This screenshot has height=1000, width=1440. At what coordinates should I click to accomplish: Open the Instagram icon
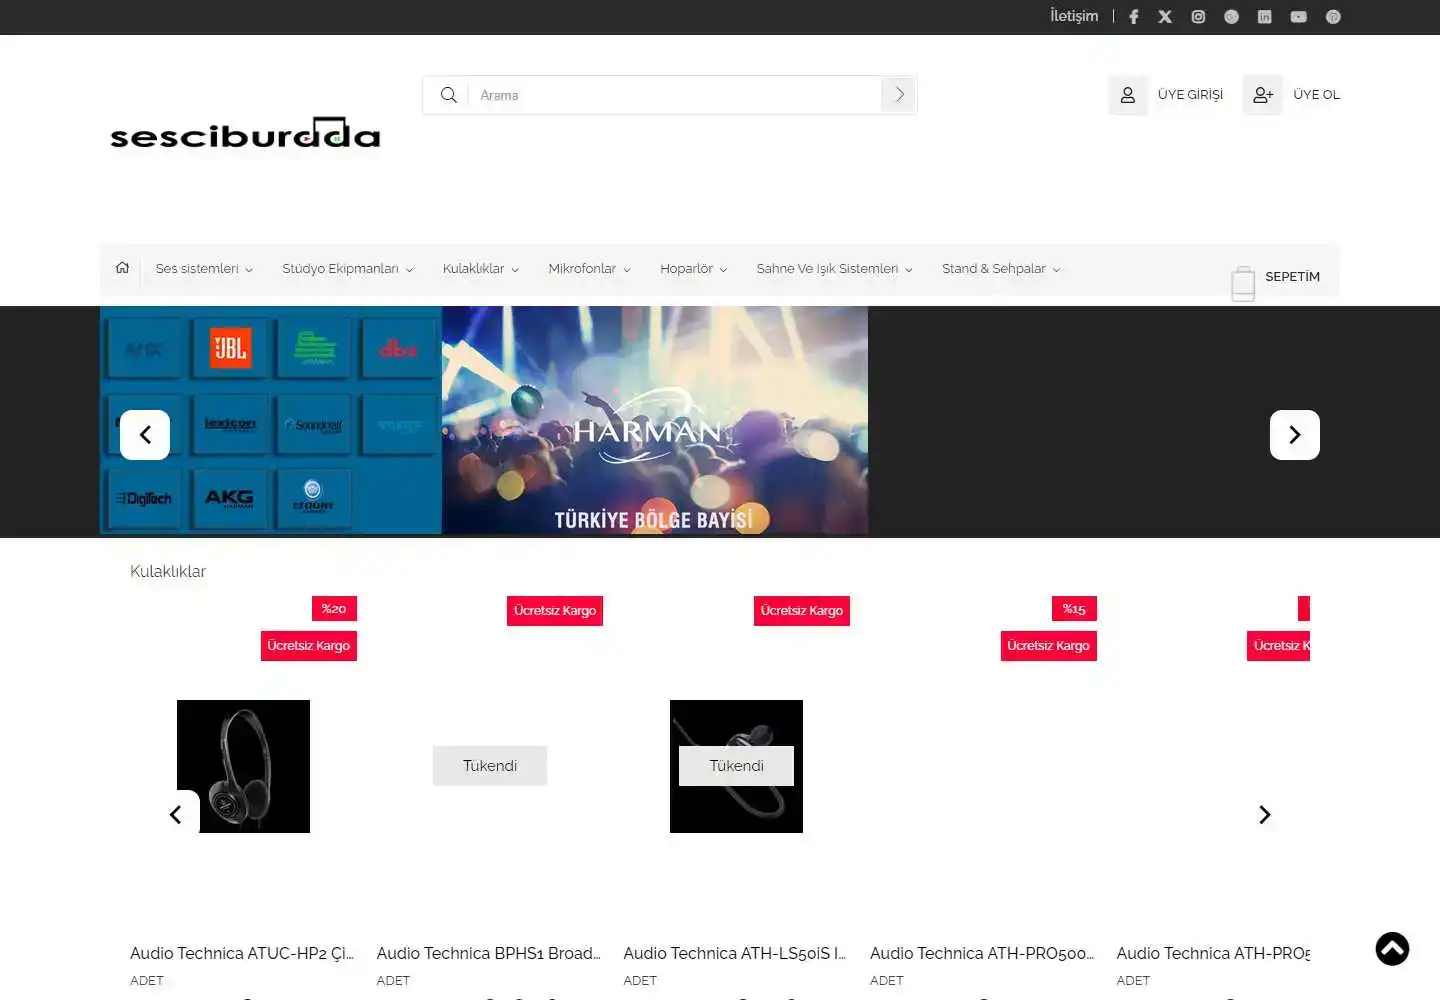click(1198, 17)
